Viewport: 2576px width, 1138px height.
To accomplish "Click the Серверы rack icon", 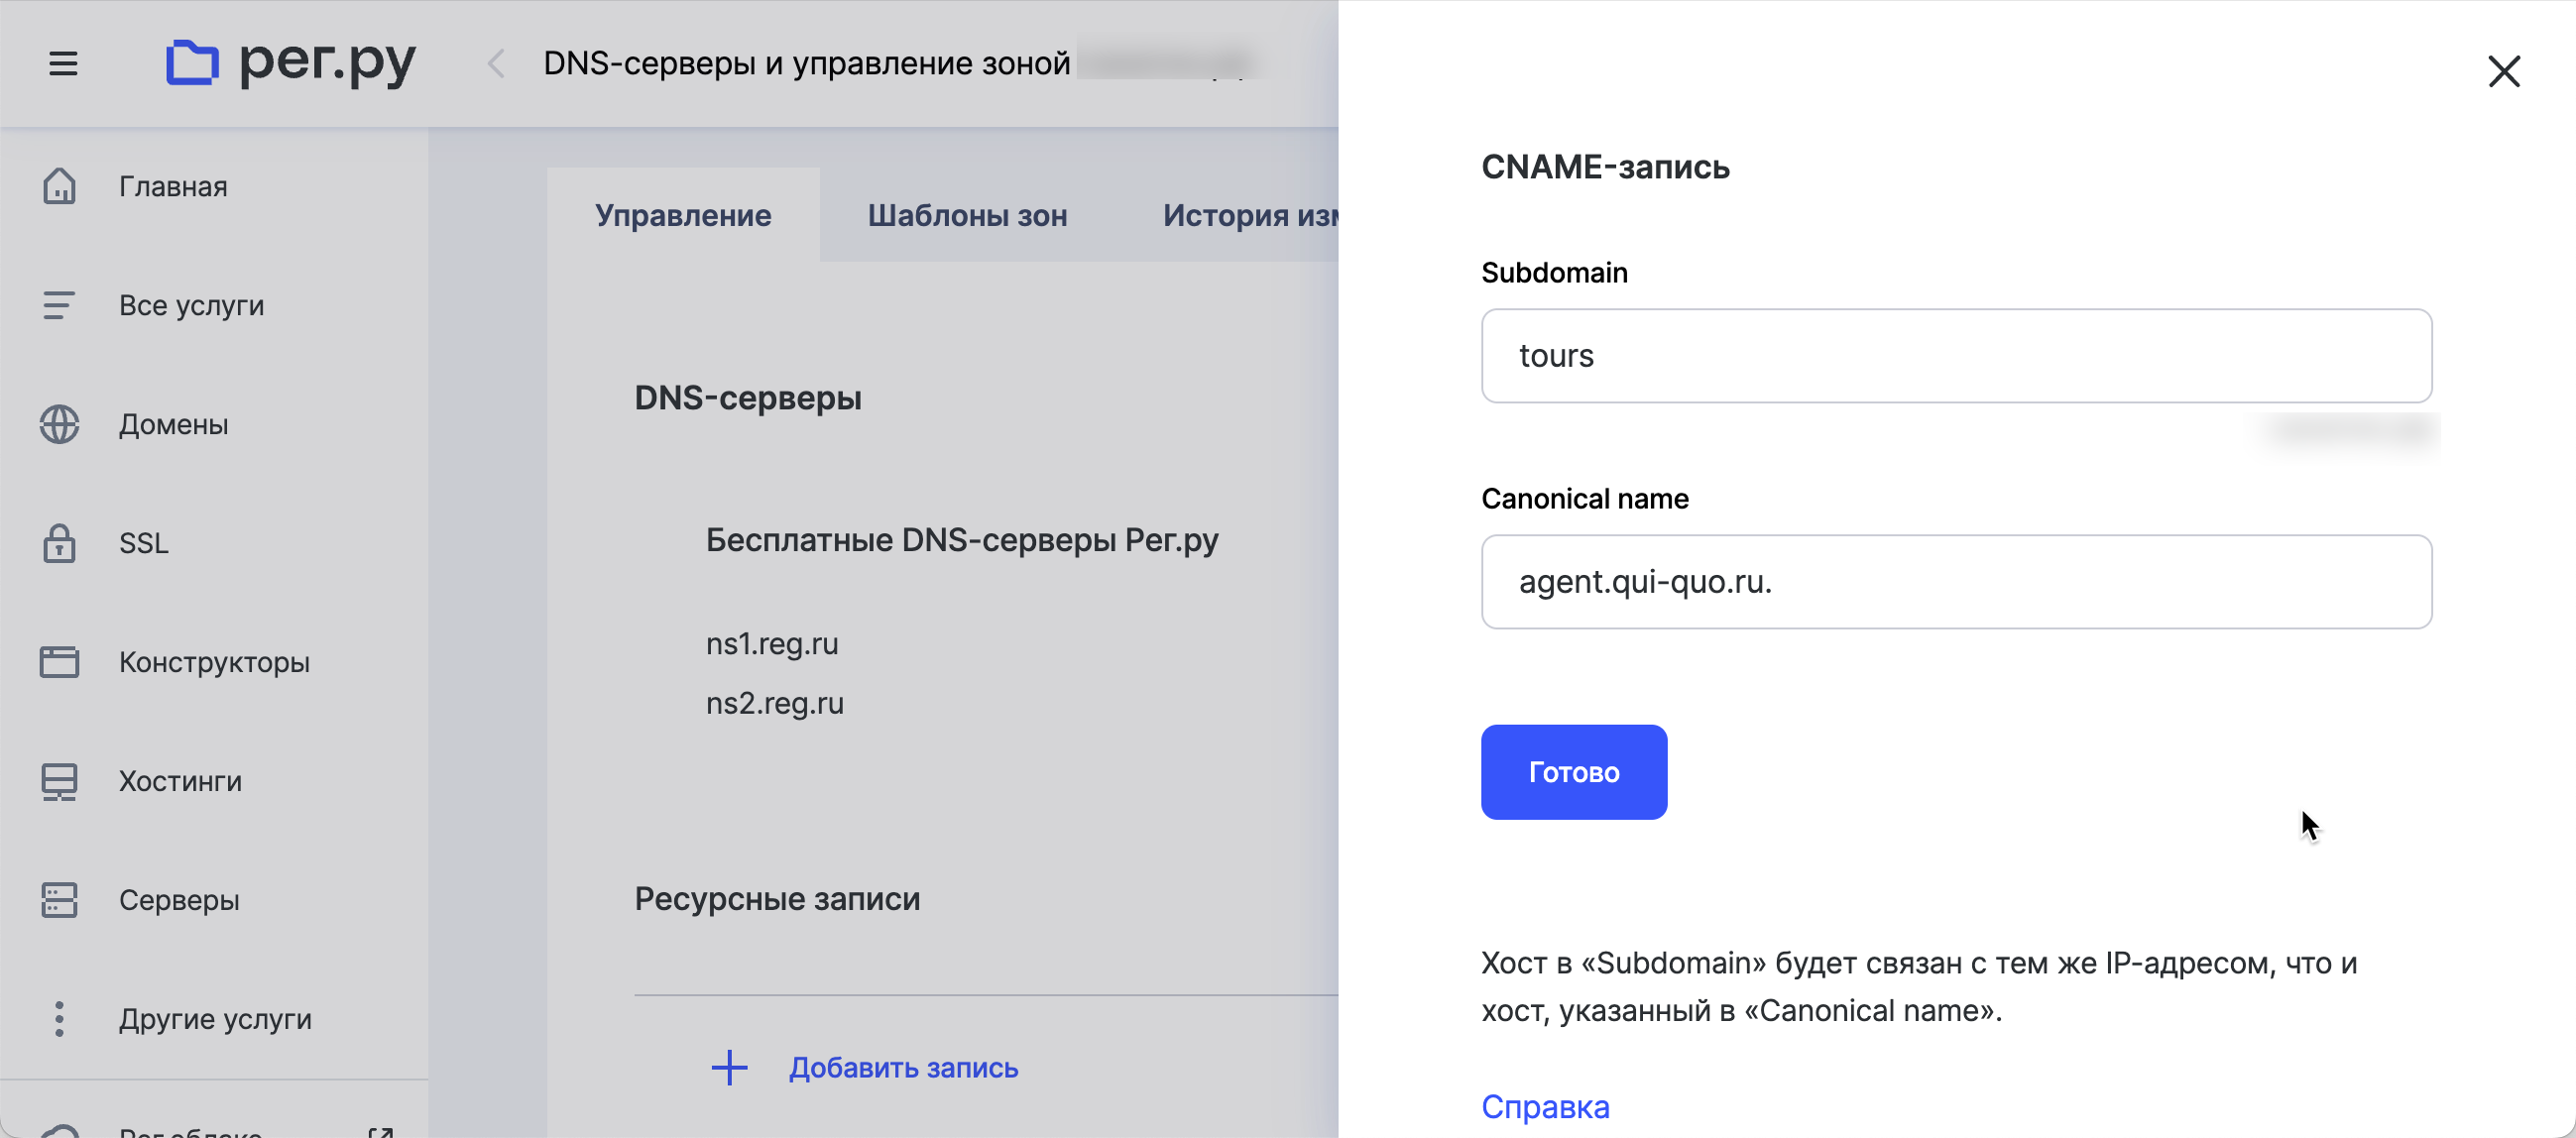I will click(x=59, y=900).
